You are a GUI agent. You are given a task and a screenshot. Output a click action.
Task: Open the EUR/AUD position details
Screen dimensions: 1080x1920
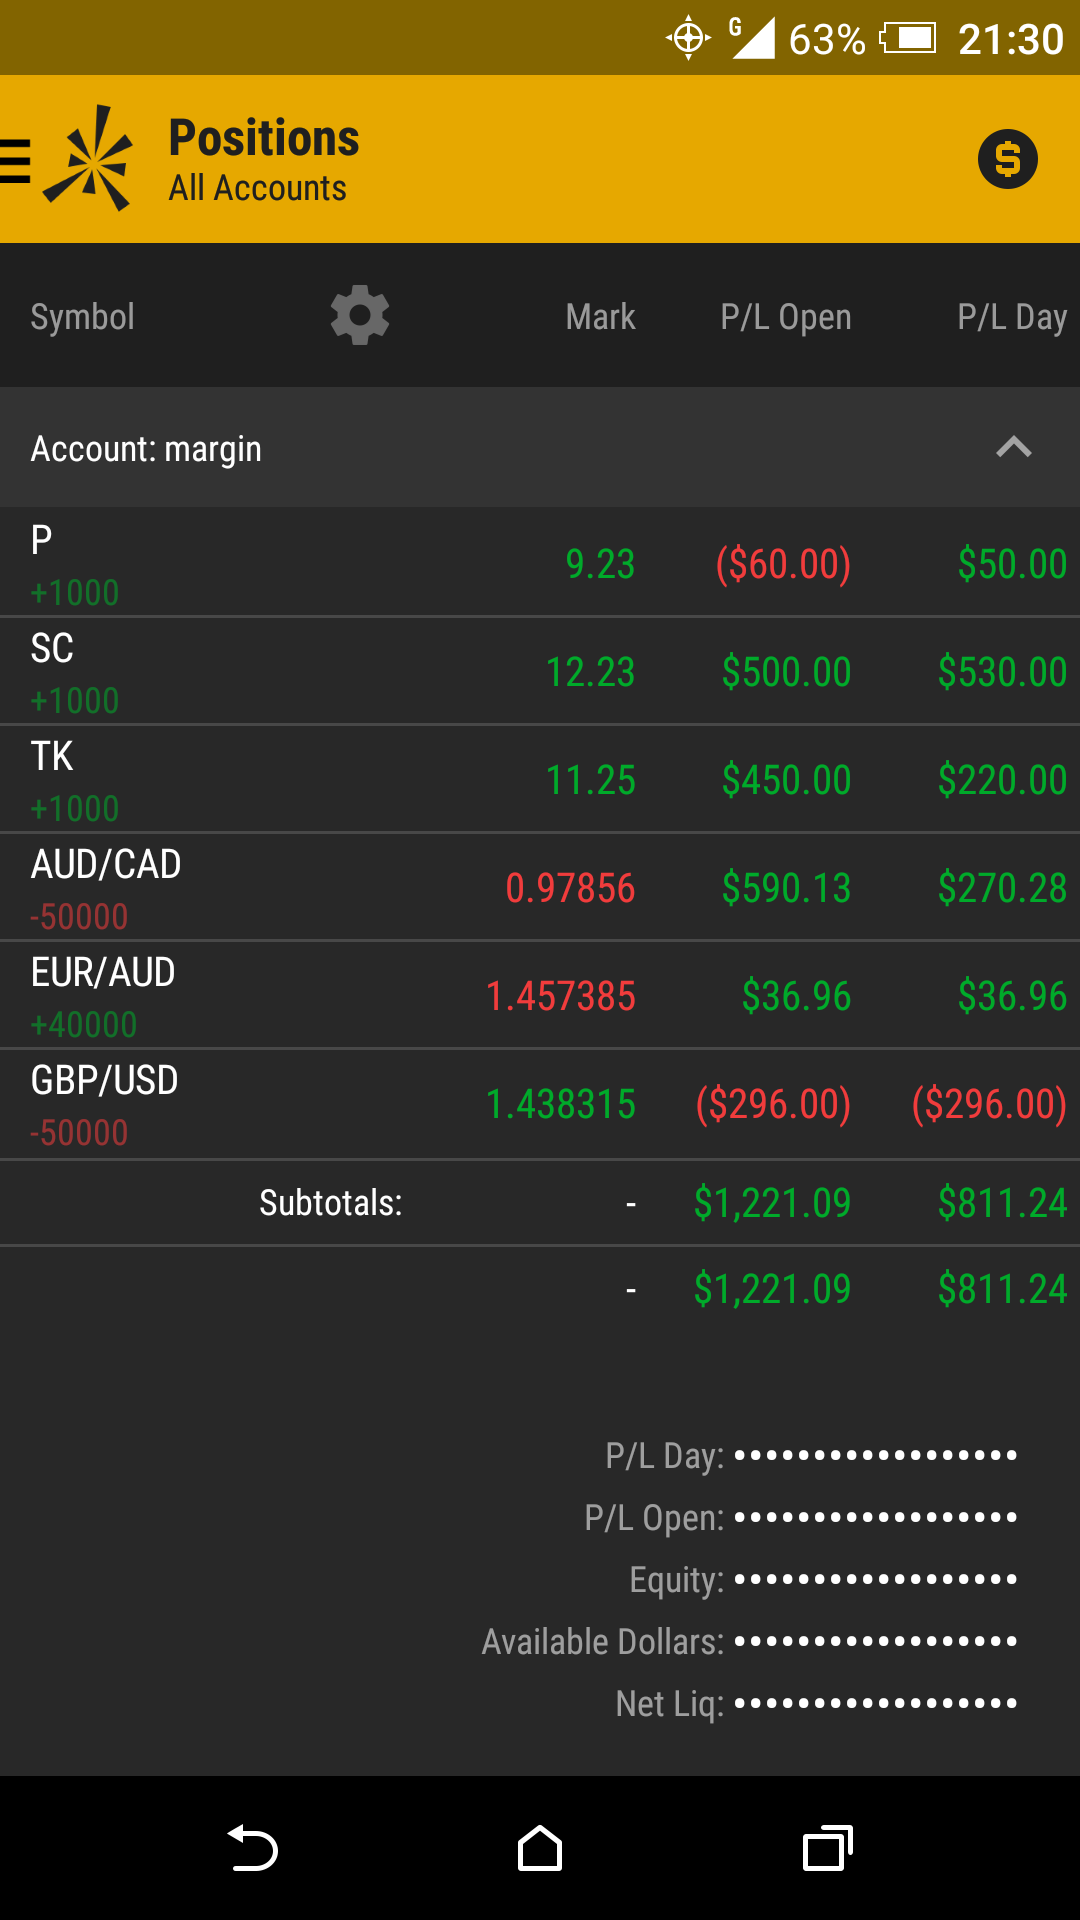(x=540, y=996)
